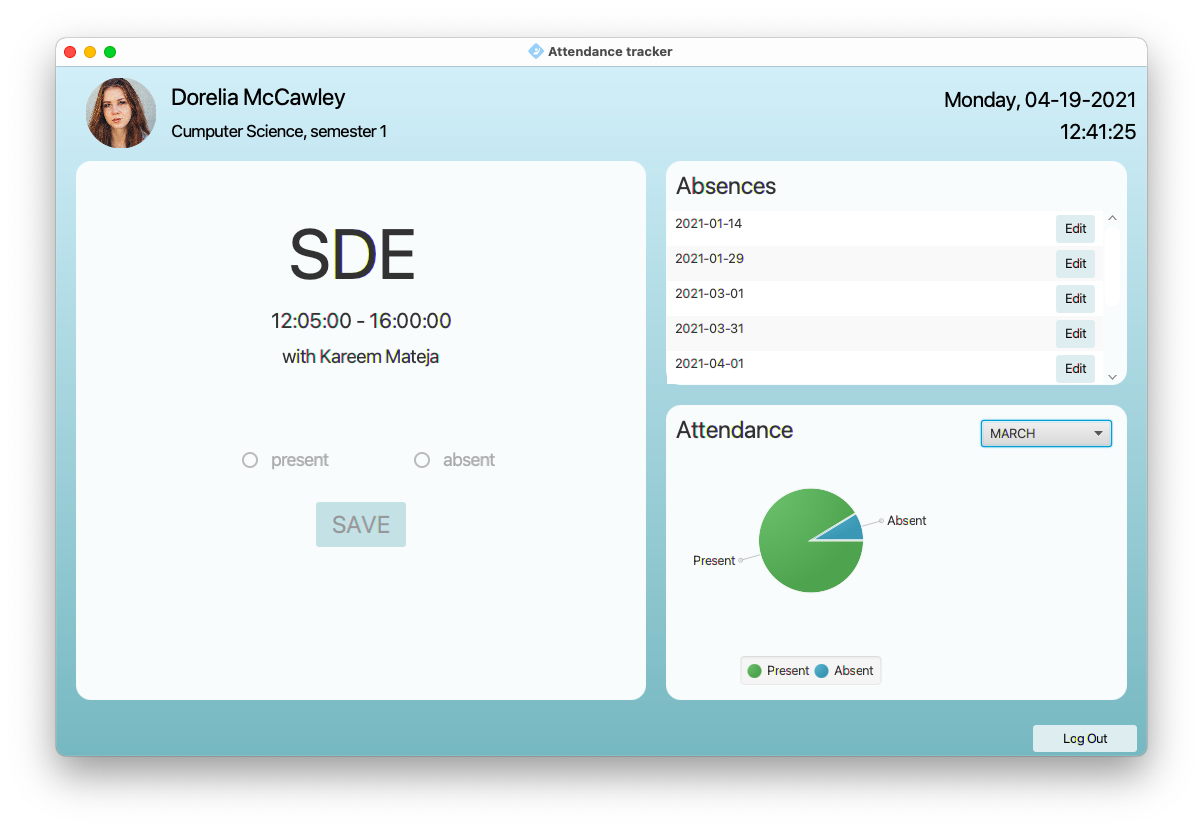The height and width of the screenshot is (830, 1203).
Task: Close the Attendance tracker window
Action: 70,52
